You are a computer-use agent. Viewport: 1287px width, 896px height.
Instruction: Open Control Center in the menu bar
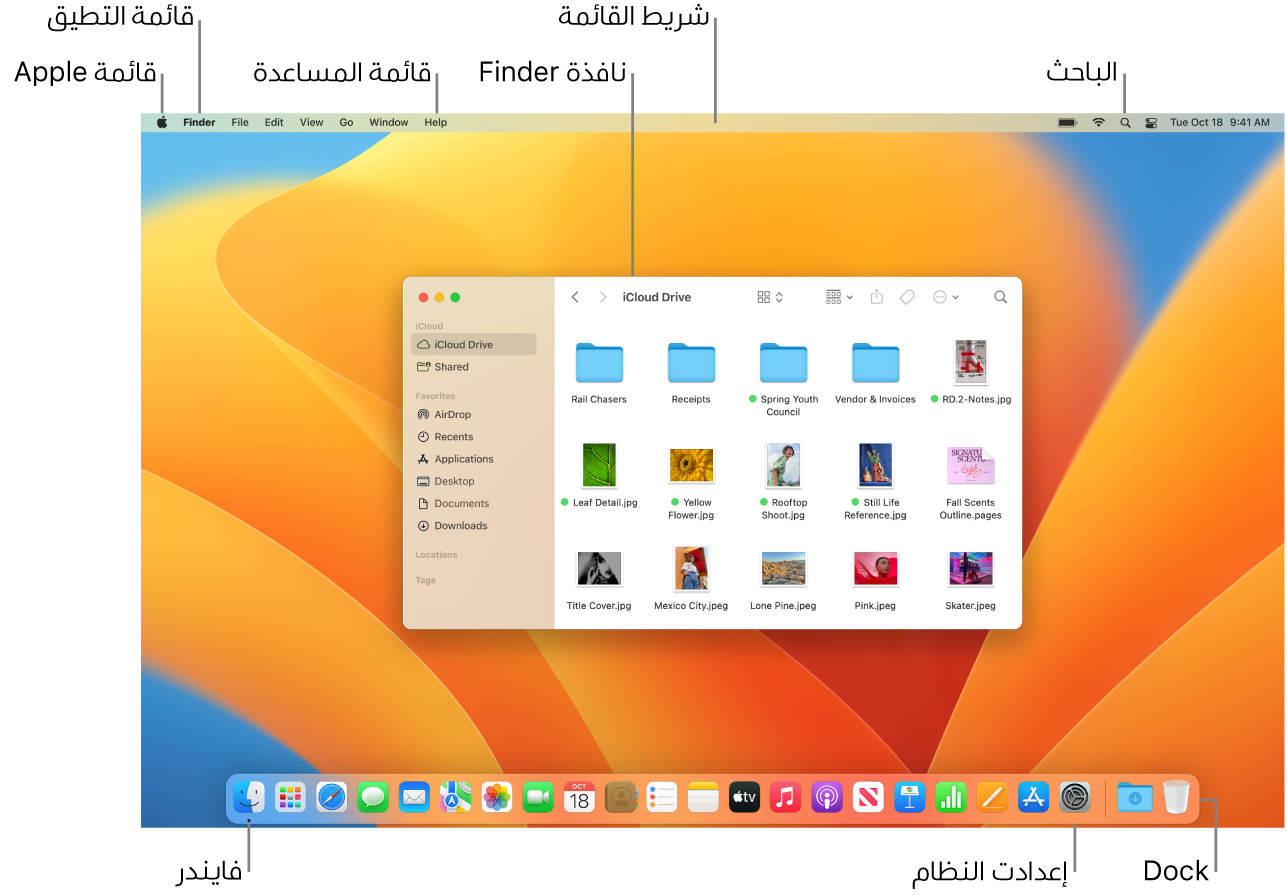click(x=1151, y=123)
